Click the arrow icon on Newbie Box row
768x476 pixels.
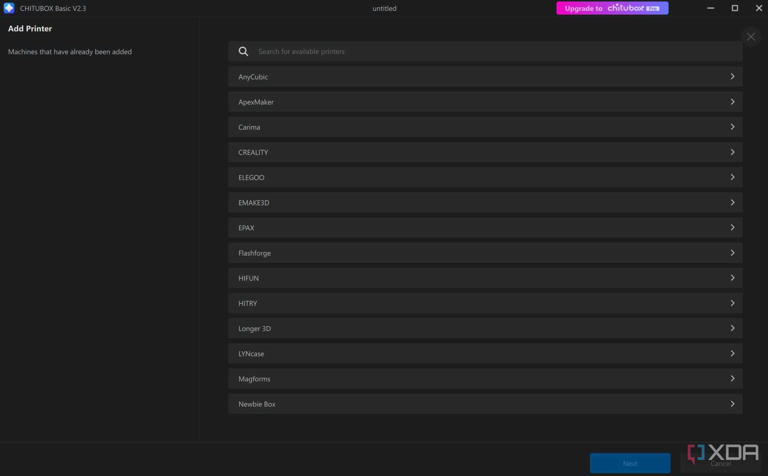point(732,404)
